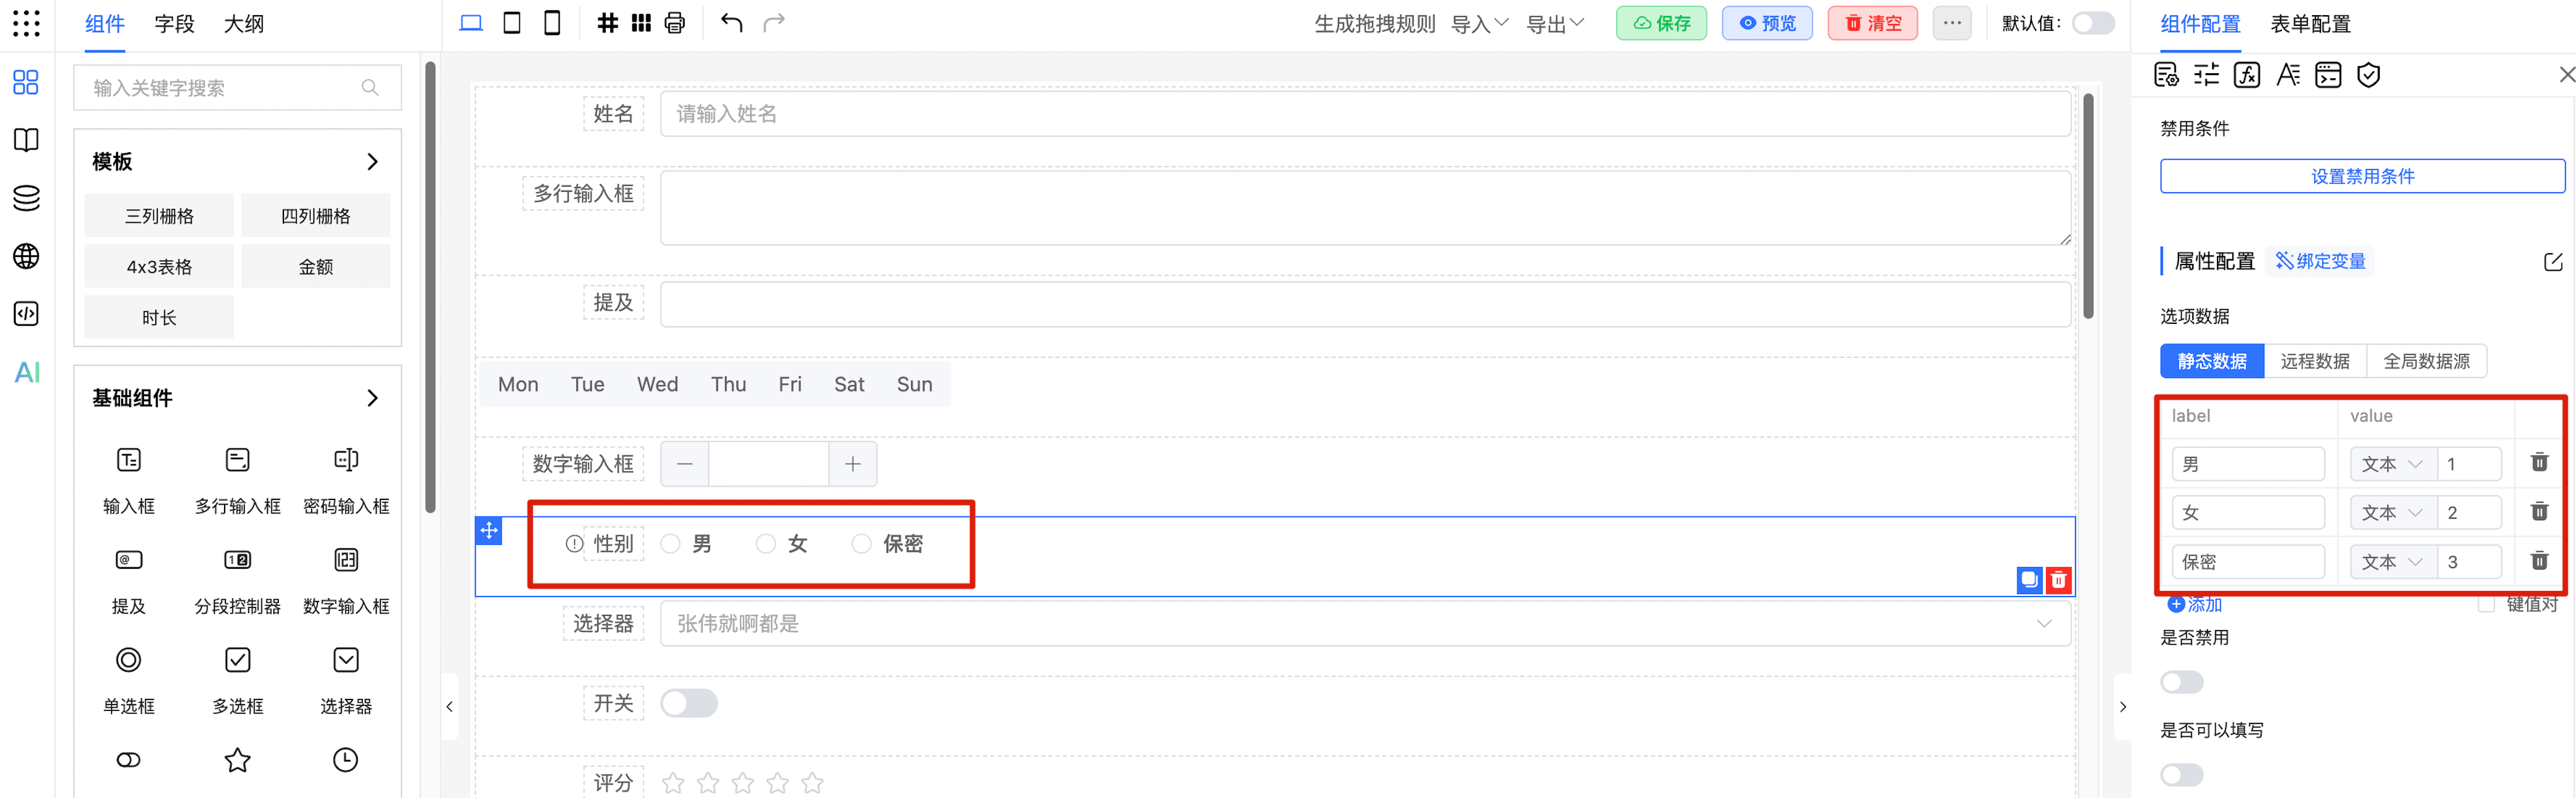
Task: Open the formula (fx) config icon
Action: point(2246,75)
